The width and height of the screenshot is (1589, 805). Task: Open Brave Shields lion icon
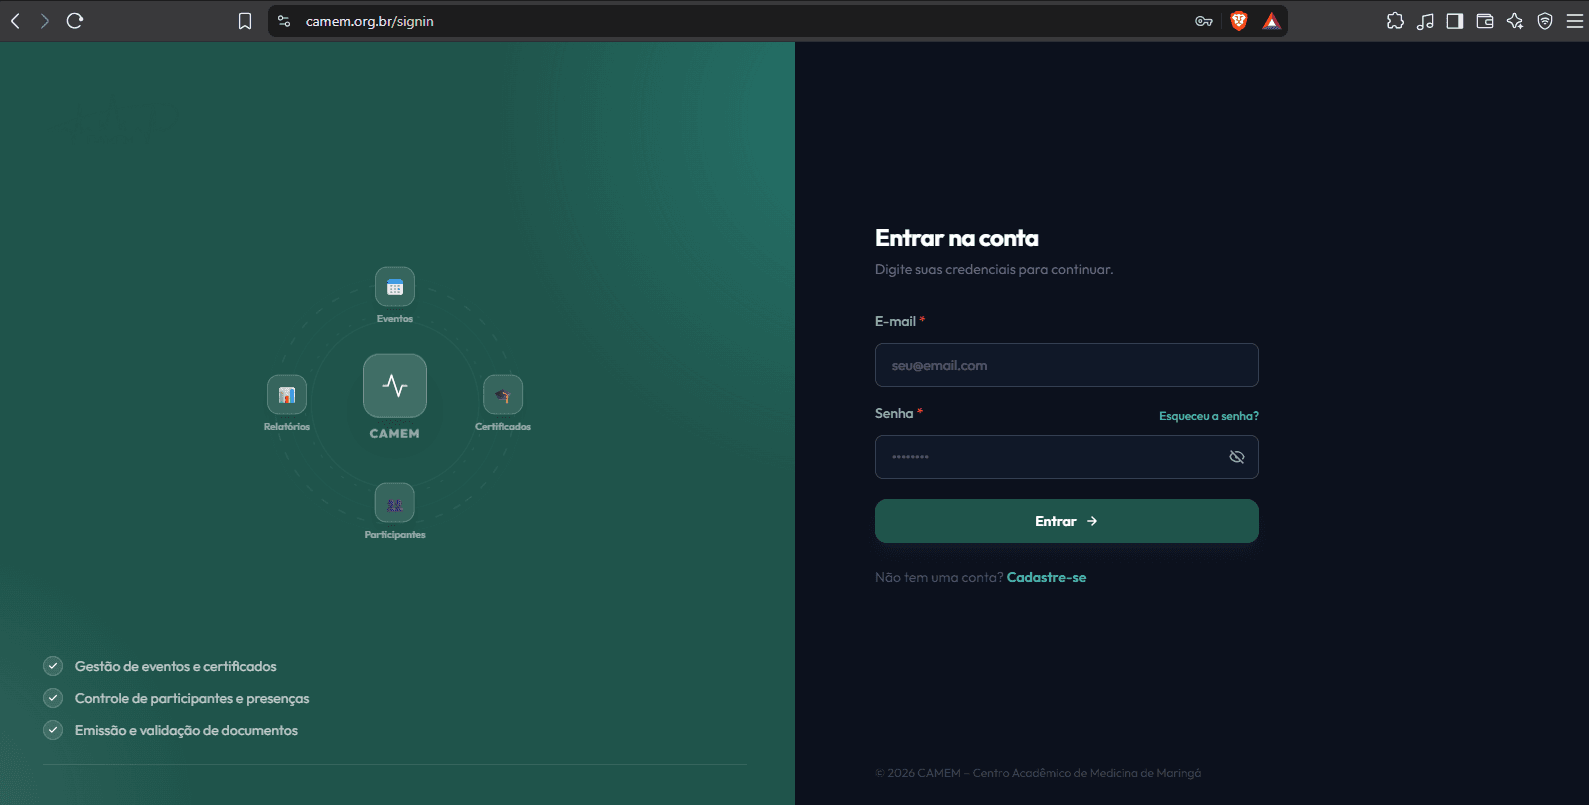pos(1239,21)
